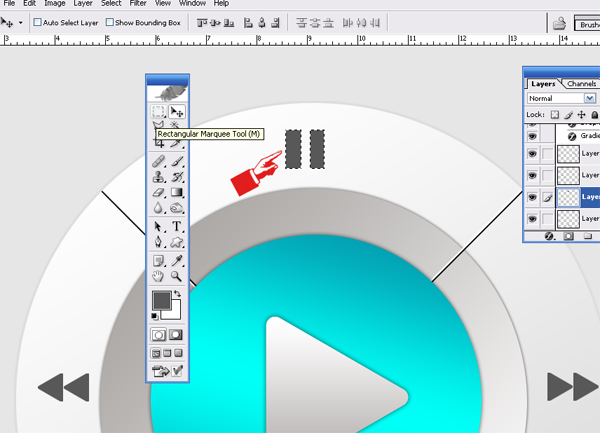Screen dimensions: 600x433
Task: Hide the Gradient effect row eye icon
Action: coord(532,136)
